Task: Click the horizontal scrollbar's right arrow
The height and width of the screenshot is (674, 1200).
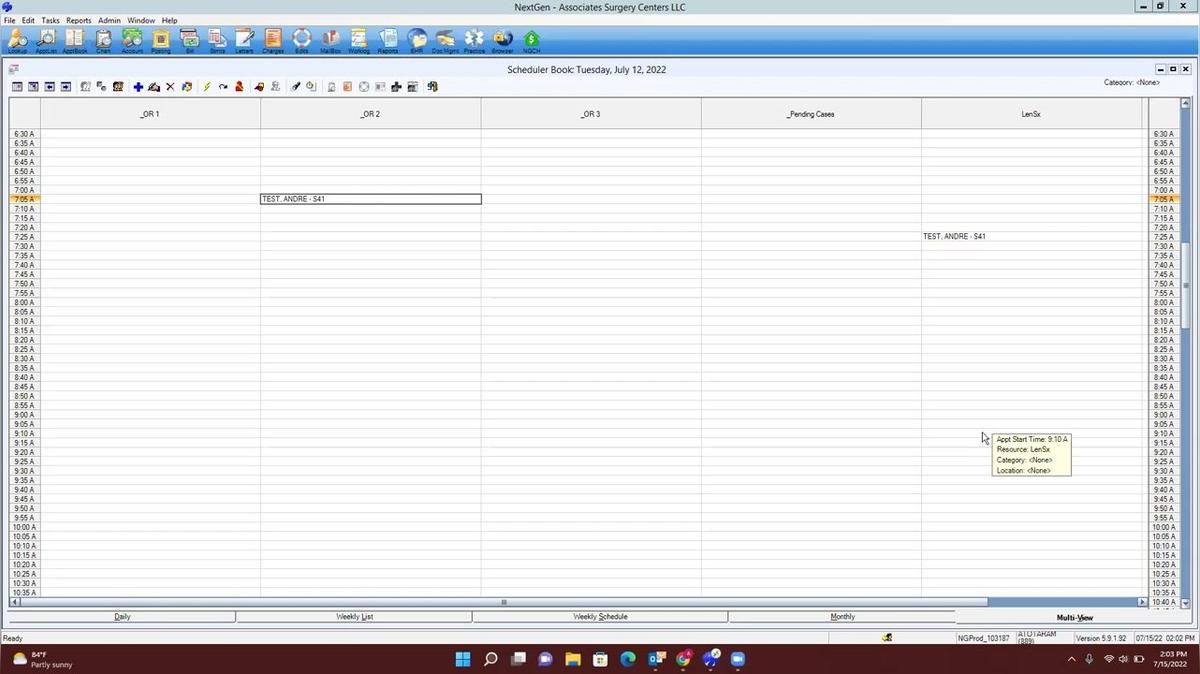Action: click(x=1142, y=602)
